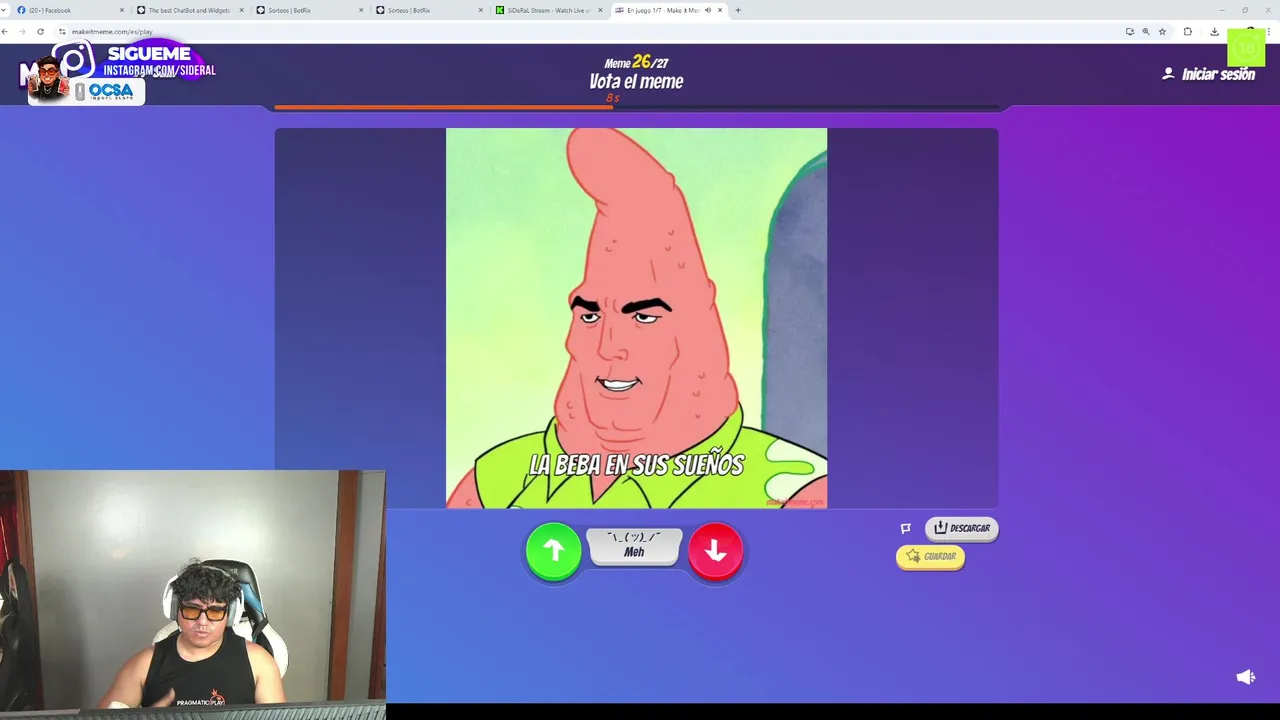
Task: Switch to the SiDeRaL Stream tab
Action: click(x=548, y=10)
